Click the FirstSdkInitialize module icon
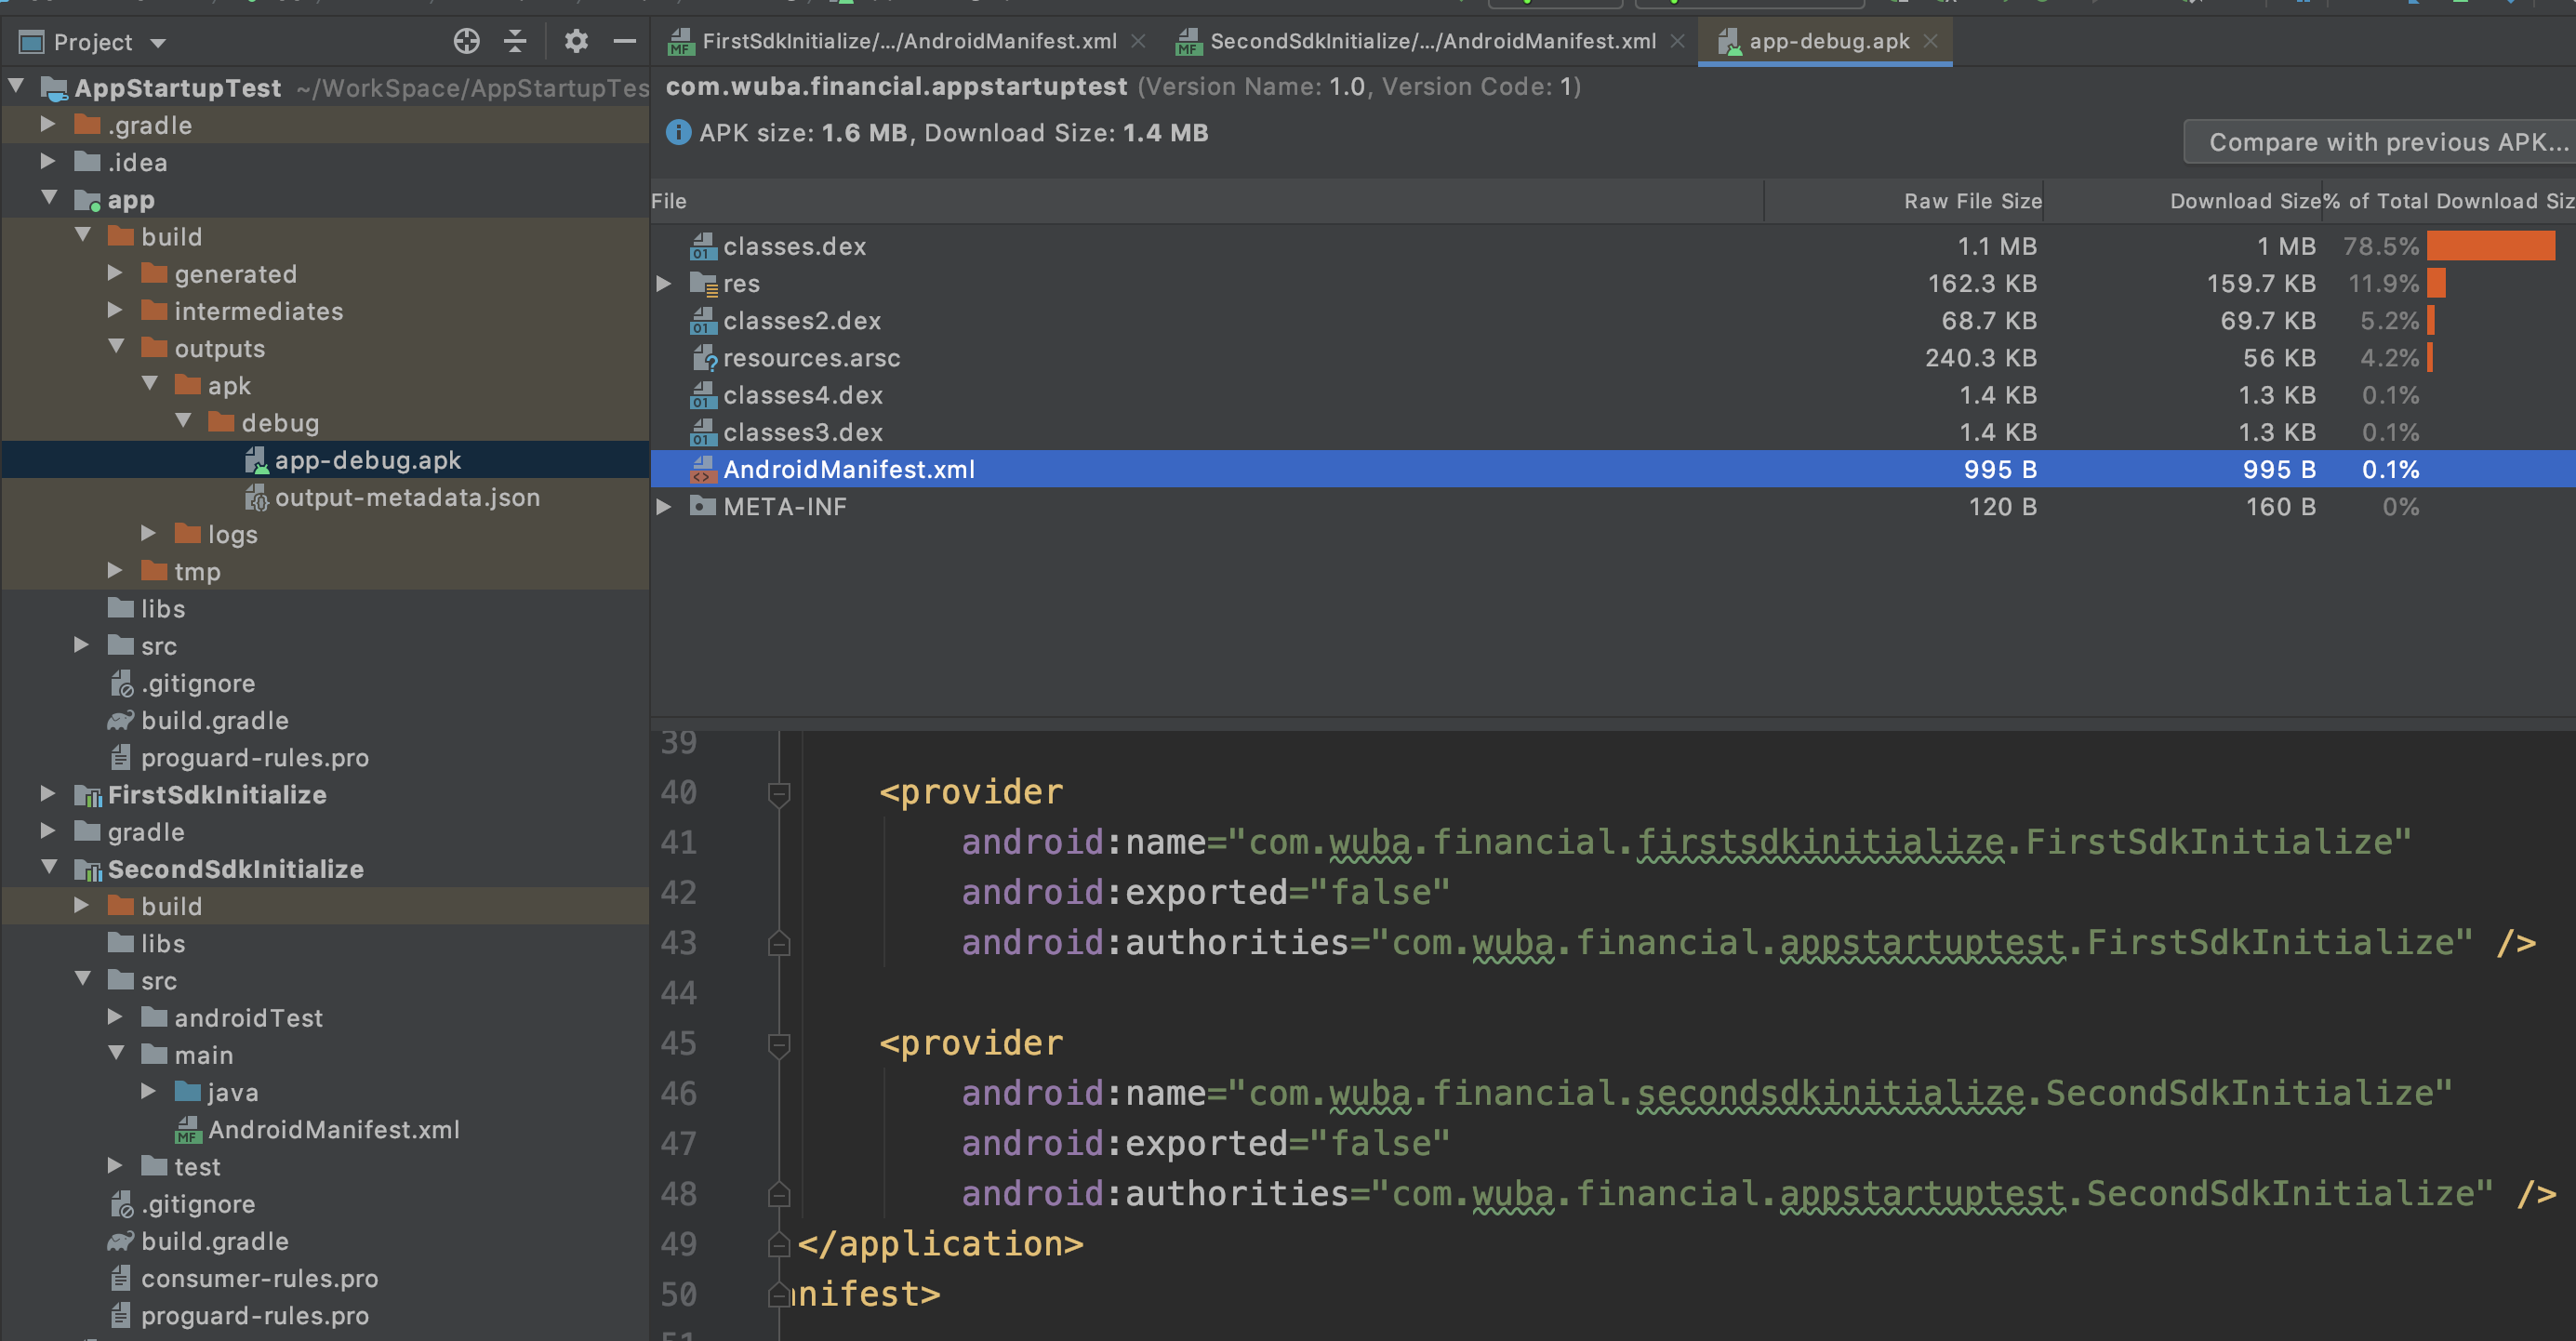 88,795
